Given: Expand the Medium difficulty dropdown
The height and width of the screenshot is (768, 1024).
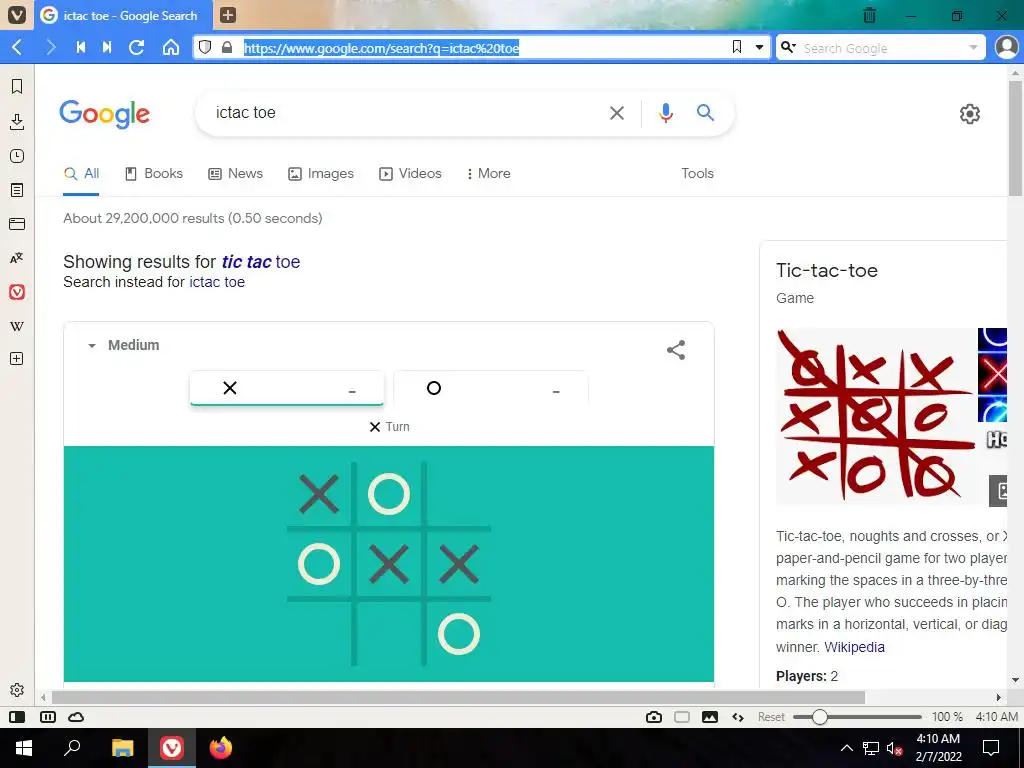Looking at the screenshot, I should 123,345.
